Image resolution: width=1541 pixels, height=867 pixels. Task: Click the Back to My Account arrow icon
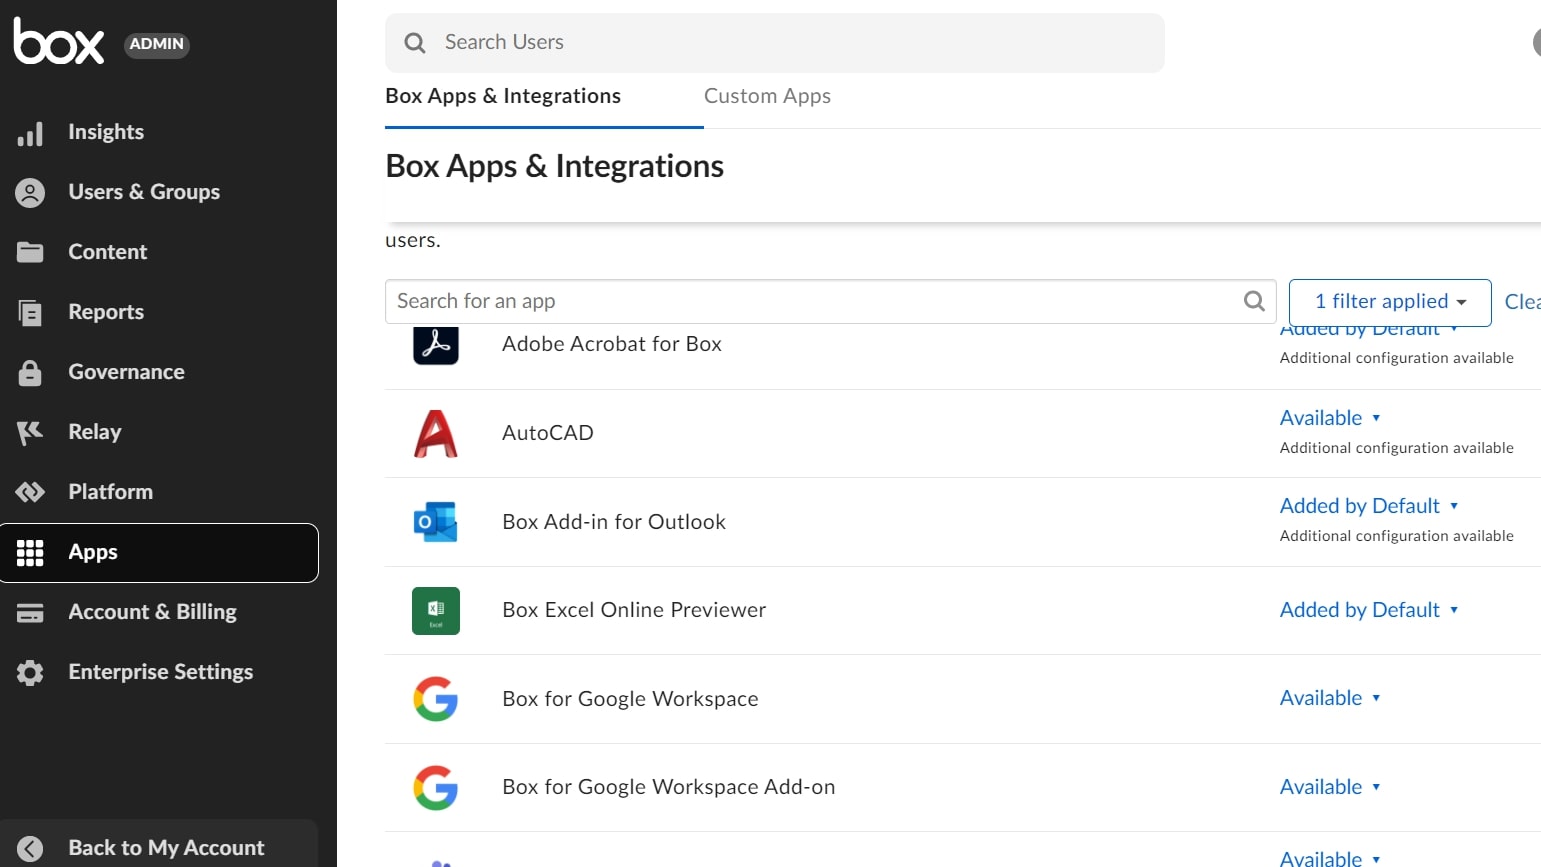tap(30, 849)
